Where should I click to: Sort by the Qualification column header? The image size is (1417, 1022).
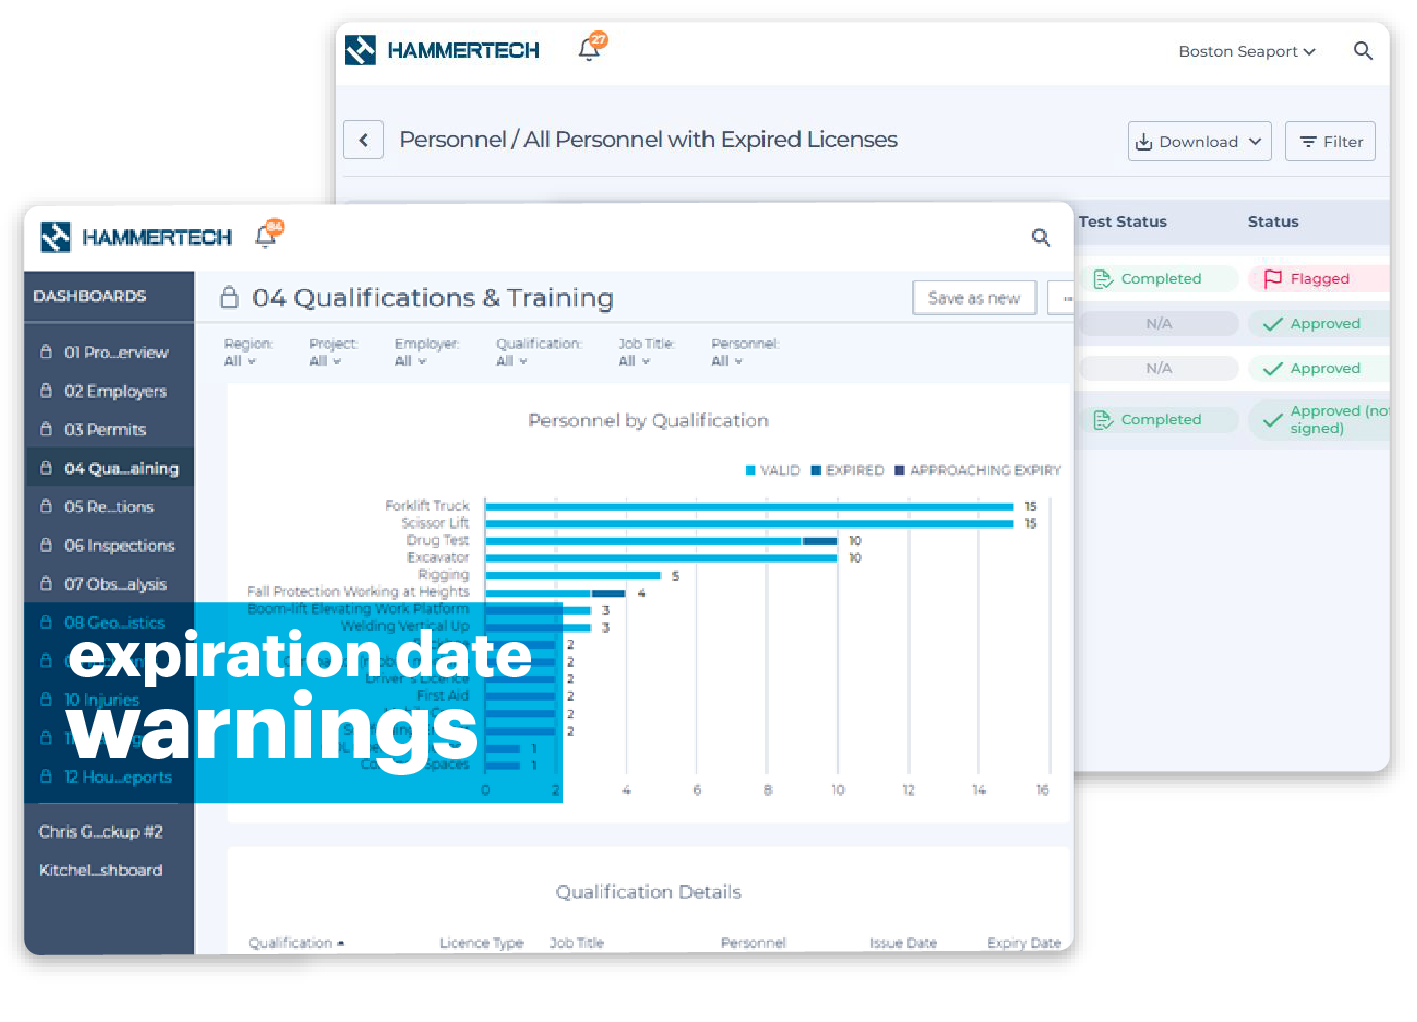coord(291,942)
